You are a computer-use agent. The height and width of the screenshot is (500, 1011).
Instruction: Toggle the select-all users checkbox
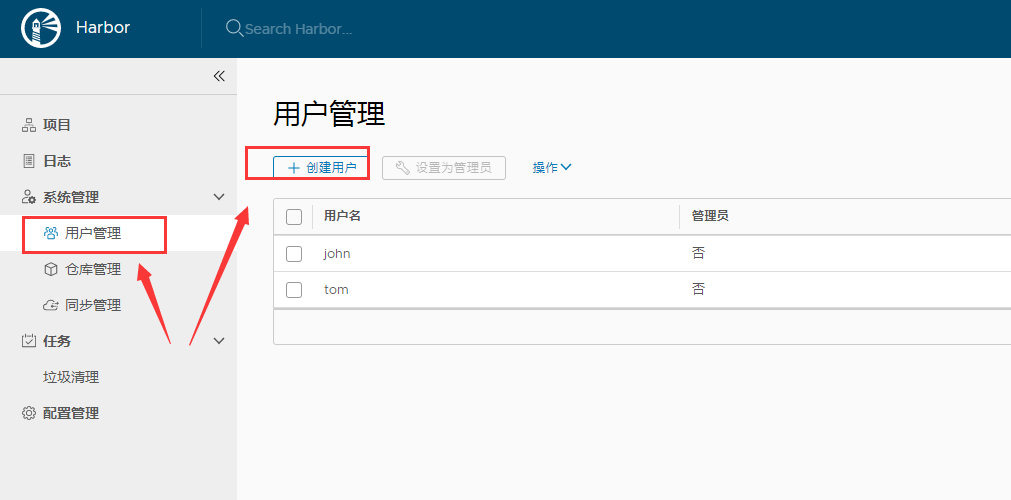(294, 217)
